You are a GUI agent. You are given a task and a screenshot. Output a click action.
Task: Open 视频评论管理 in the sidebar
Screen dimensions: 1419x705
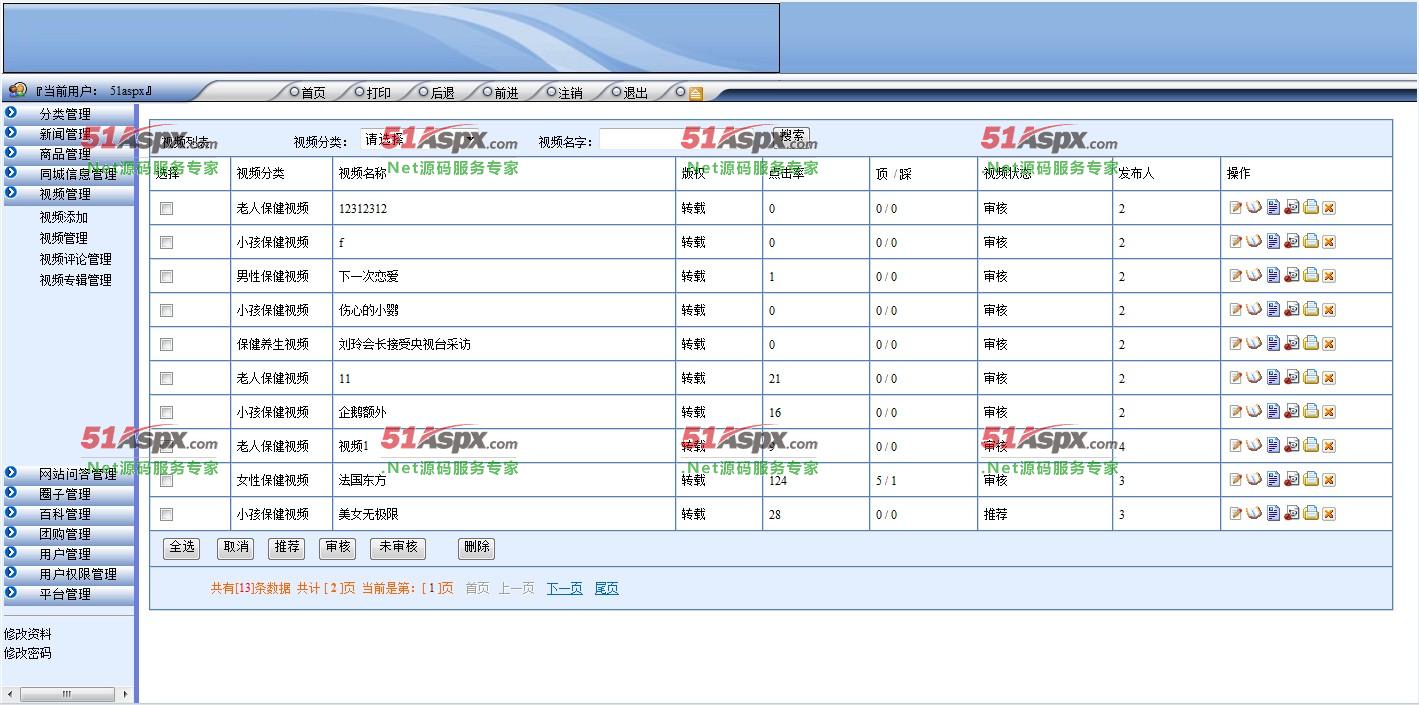(x=75, y=259)
